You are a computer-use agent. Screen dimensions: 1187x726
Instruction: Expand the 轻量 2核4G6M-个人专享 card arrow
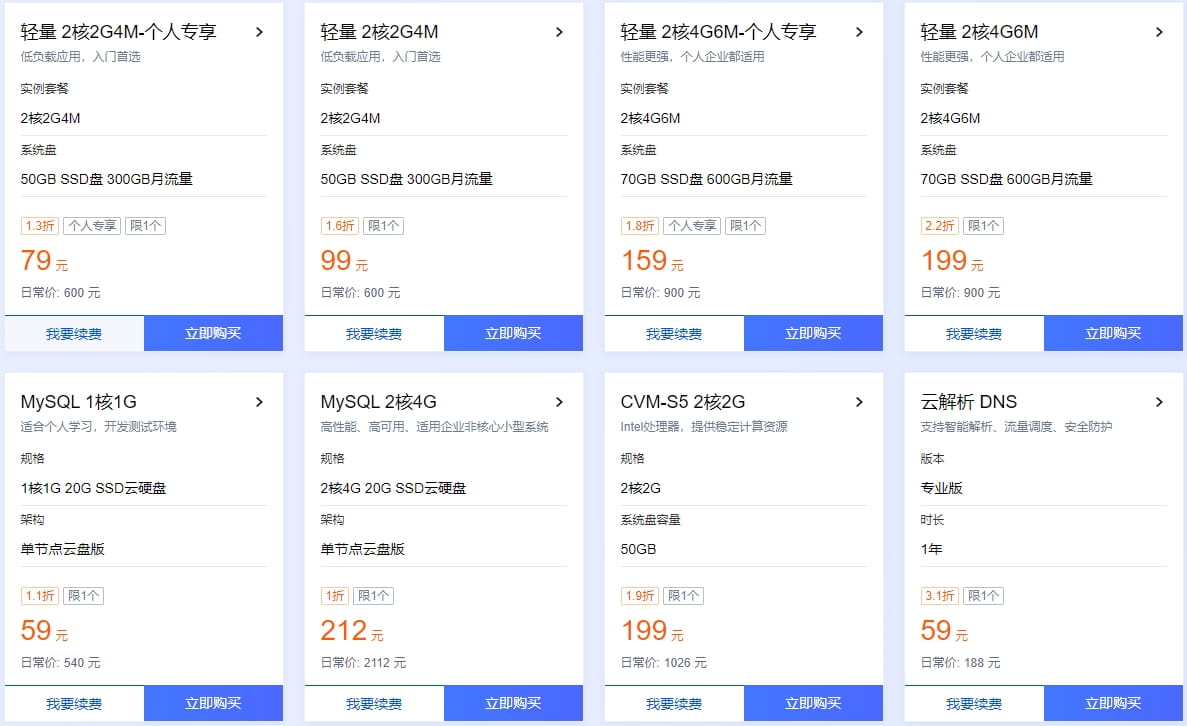coord(859,31)
